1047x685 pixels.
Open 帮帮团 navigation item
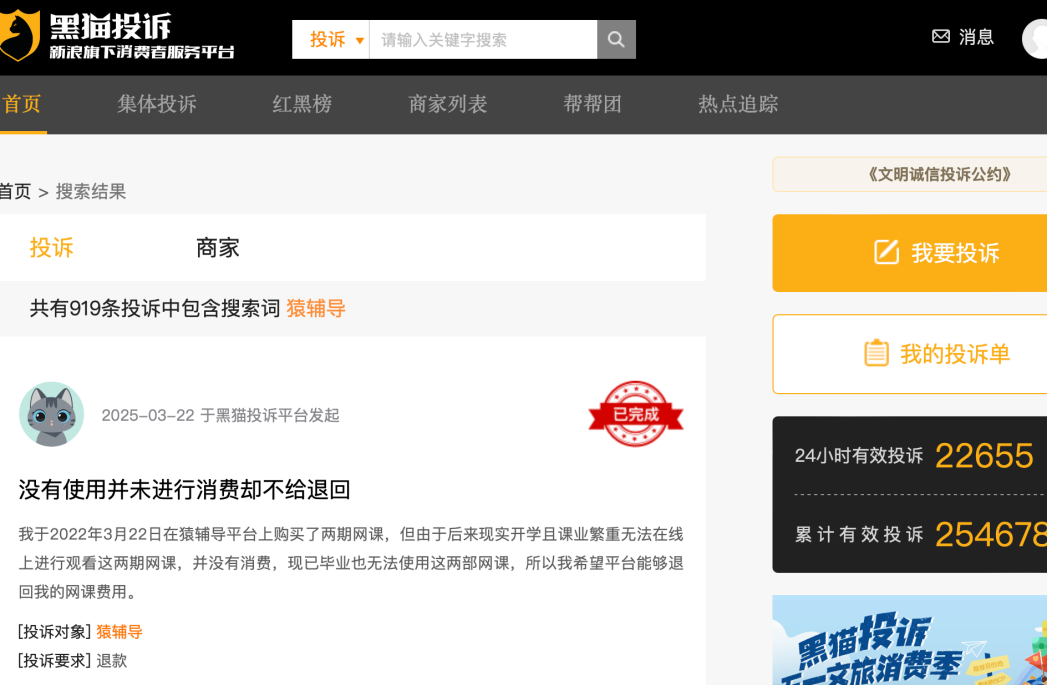click(x=592, y=104)
